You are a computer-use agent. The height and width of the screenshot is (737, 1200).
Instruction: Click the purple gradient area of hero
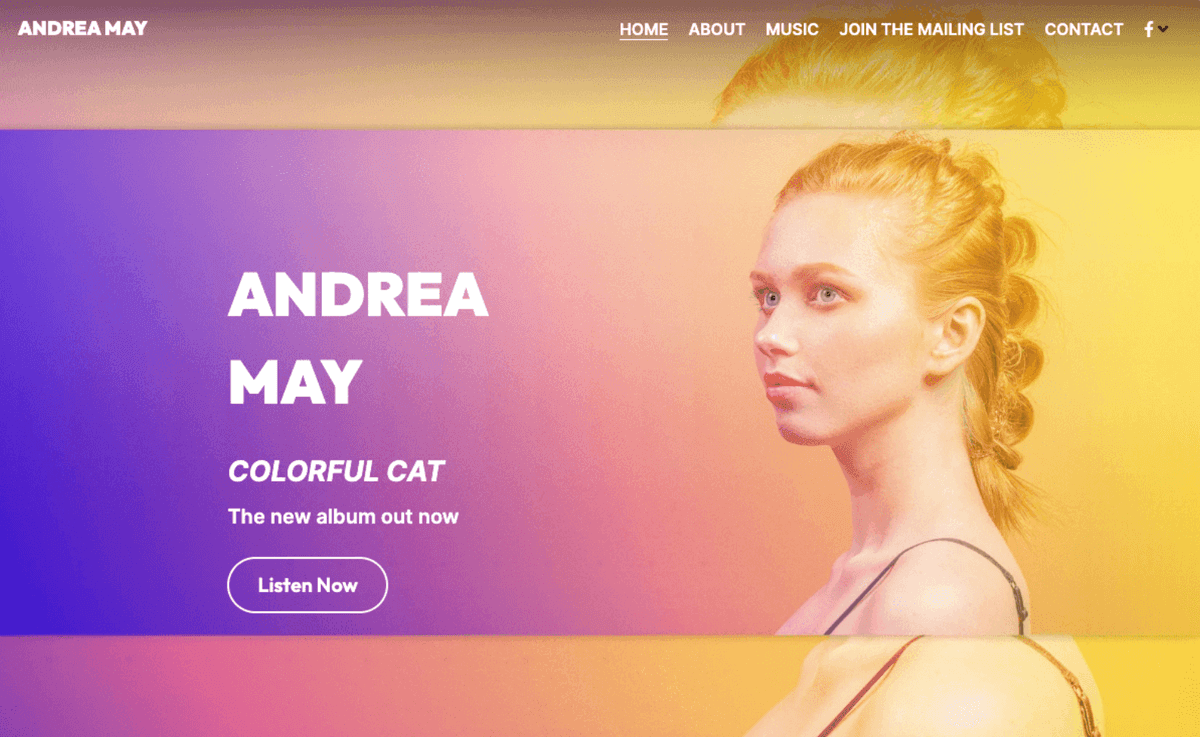pyautogui.click(x=100, y=400)
